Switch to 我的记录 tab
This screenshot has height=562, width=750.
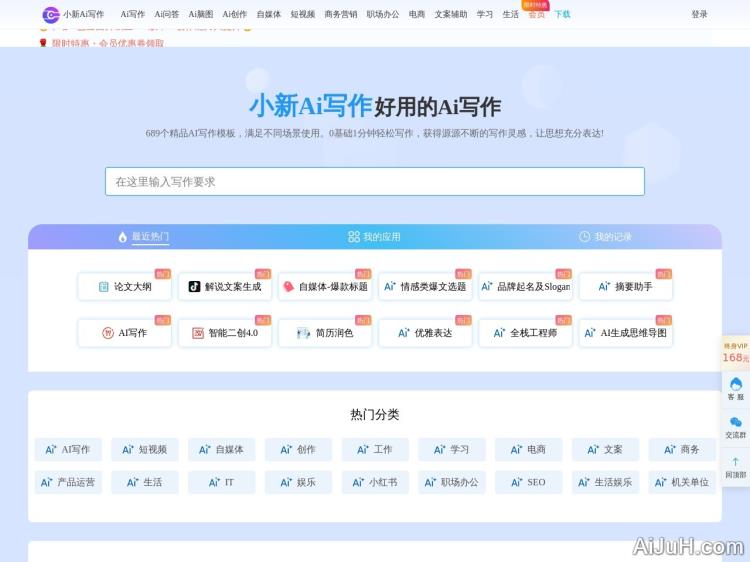pos(605,237)
